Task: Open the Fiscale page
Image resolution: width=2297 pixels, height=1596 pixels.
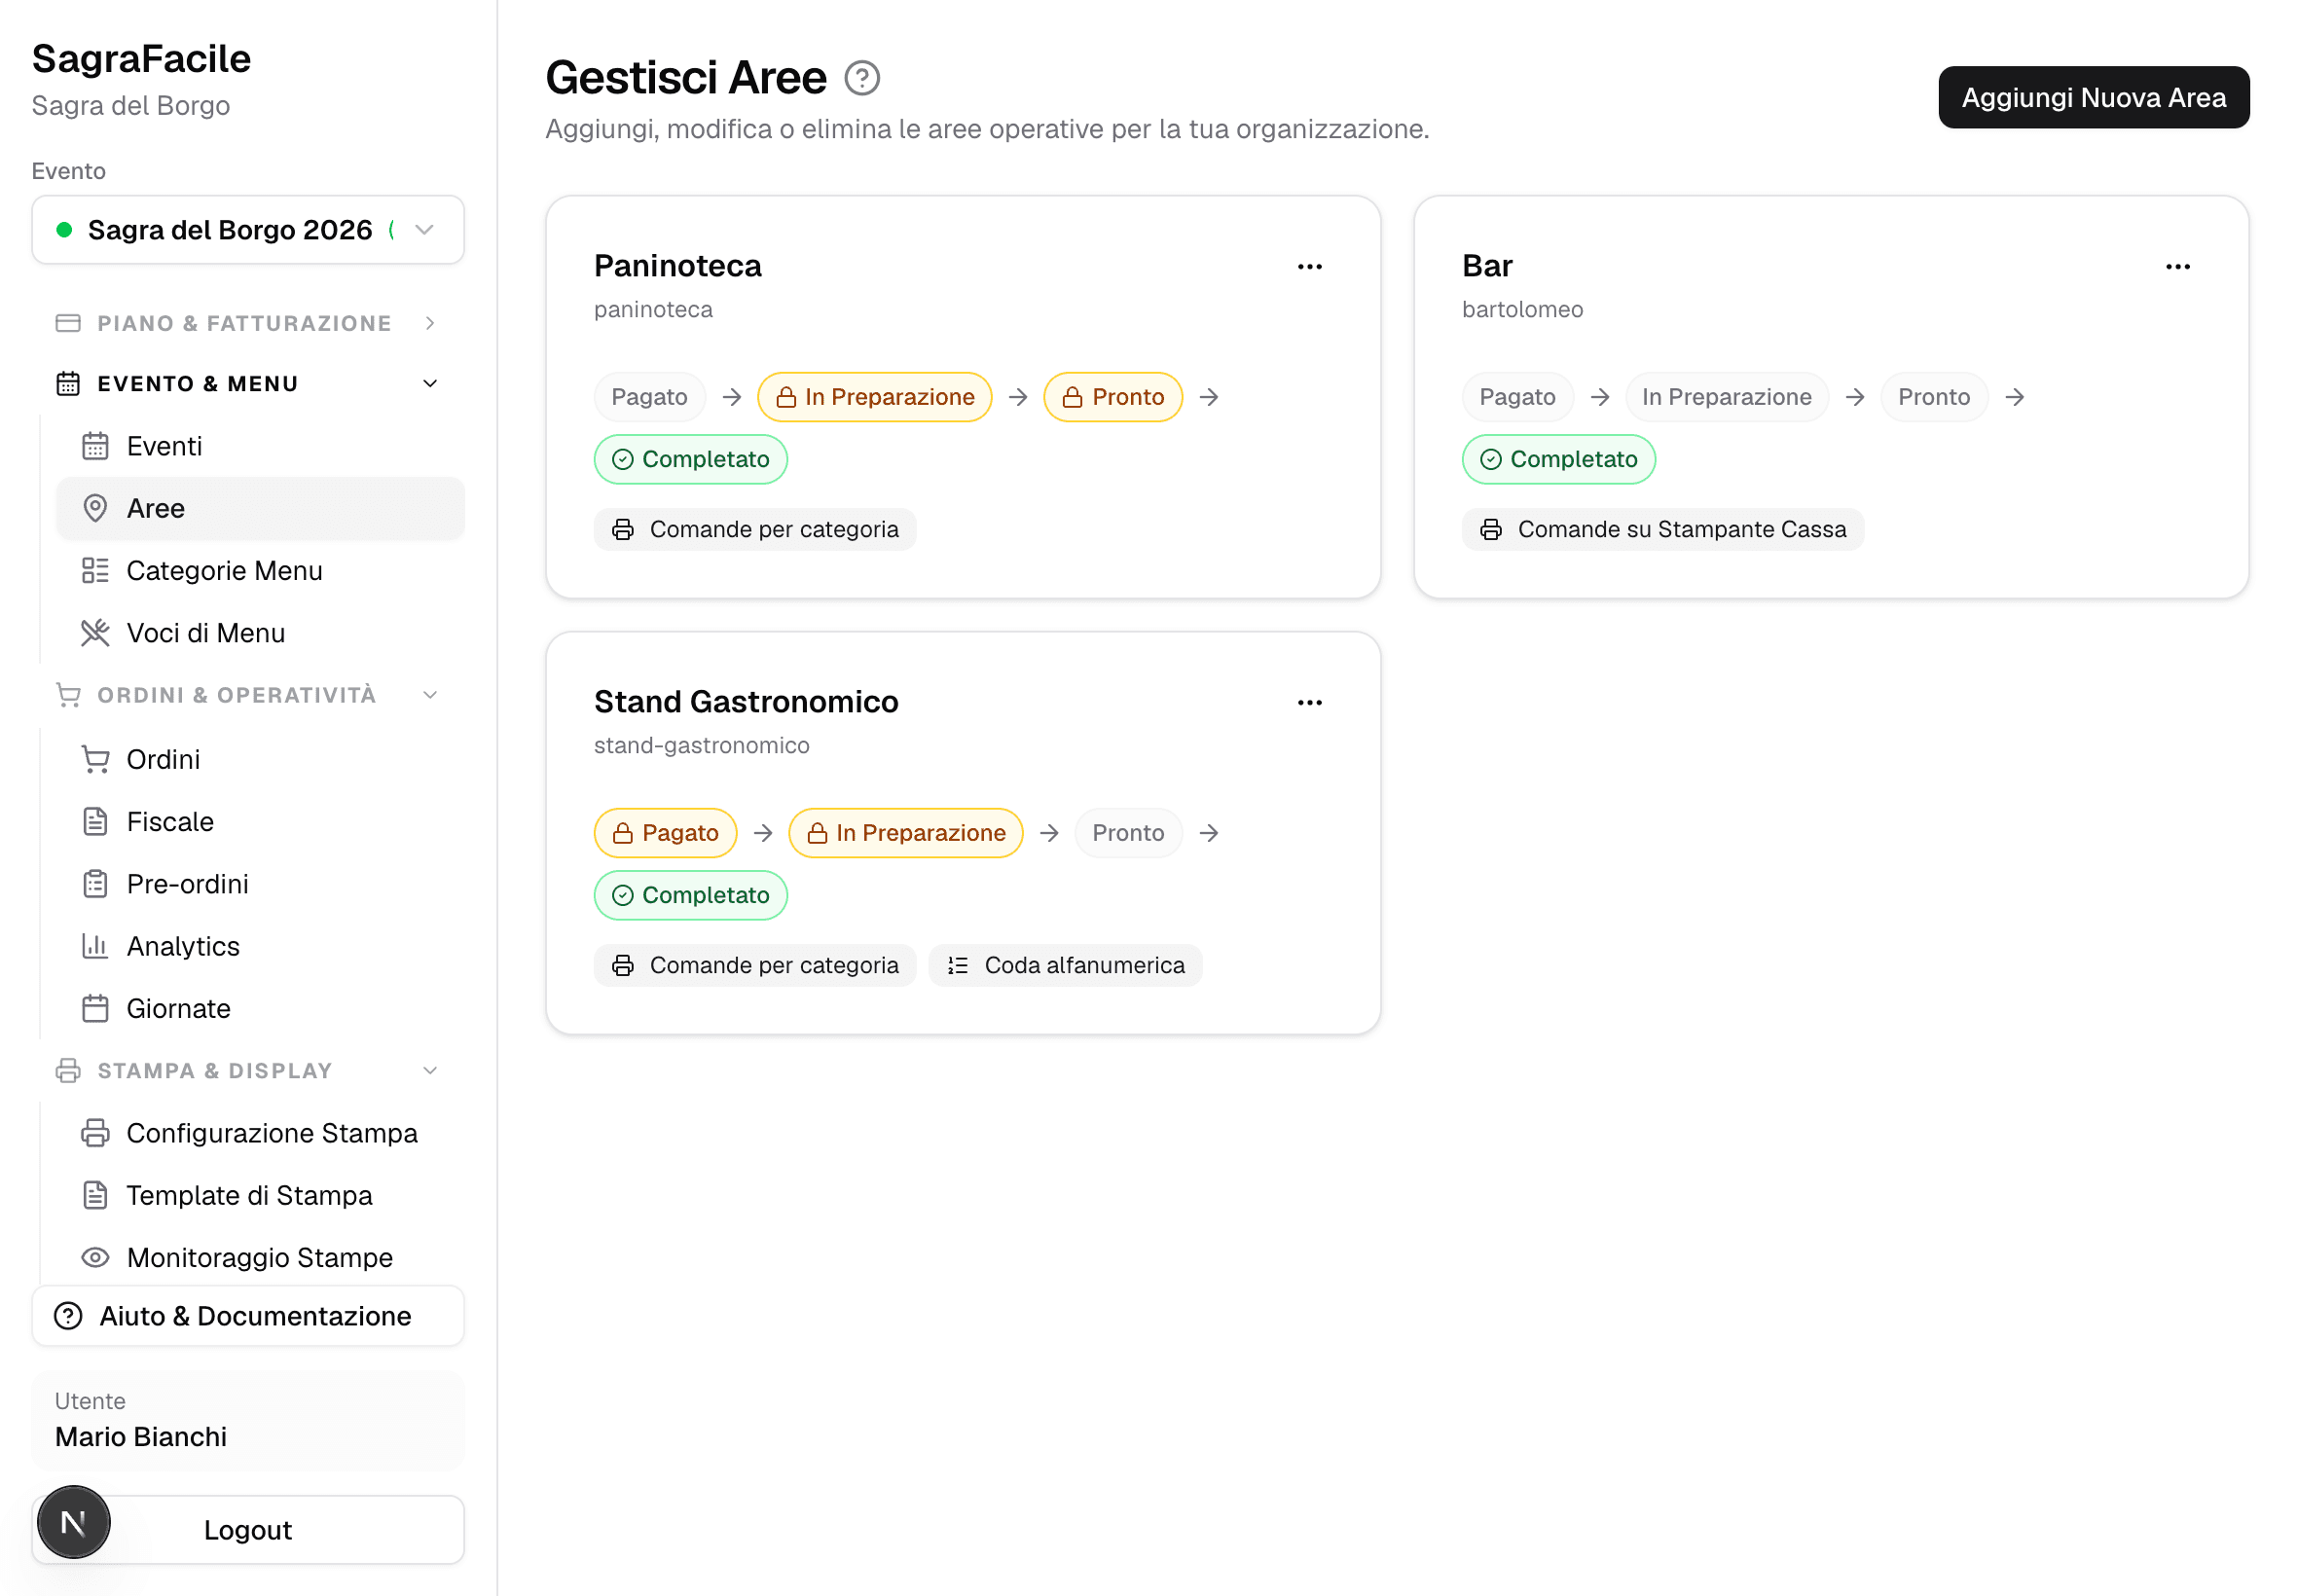Action: [260, 821]
